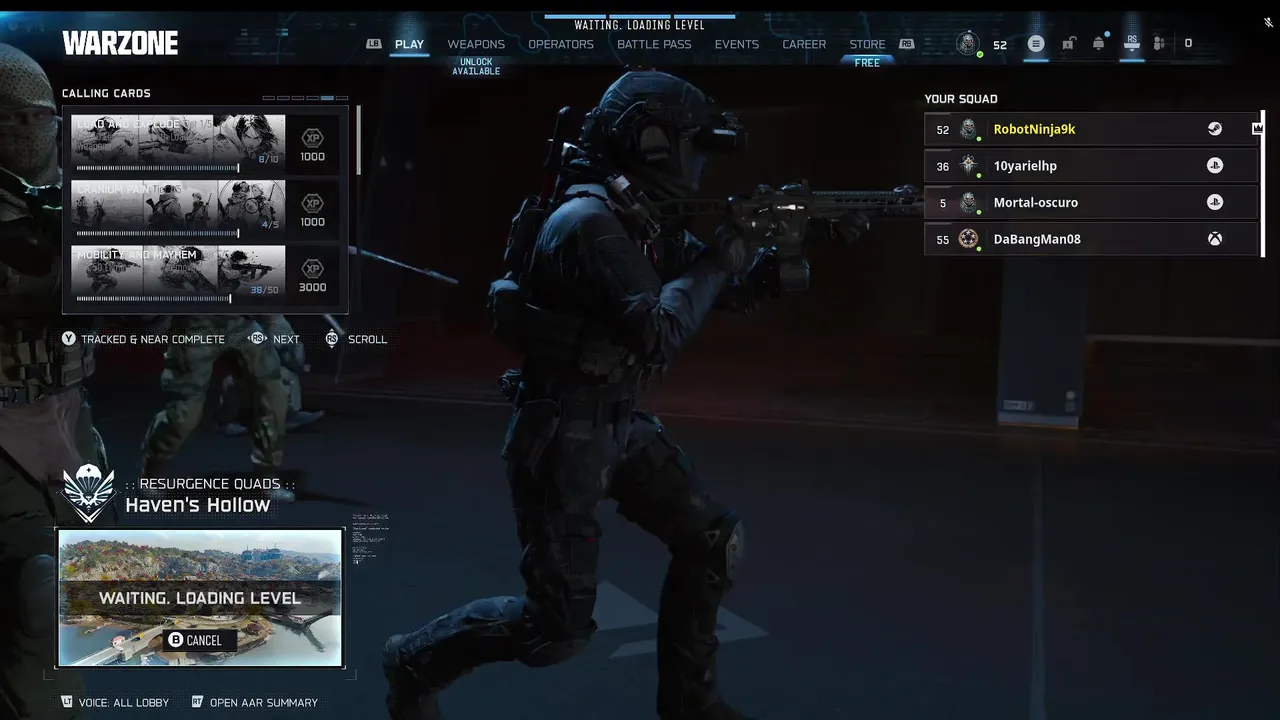Select squad member Mortal-oscuro
This screenshot has width=1280, height=720.
(1090, 202)
